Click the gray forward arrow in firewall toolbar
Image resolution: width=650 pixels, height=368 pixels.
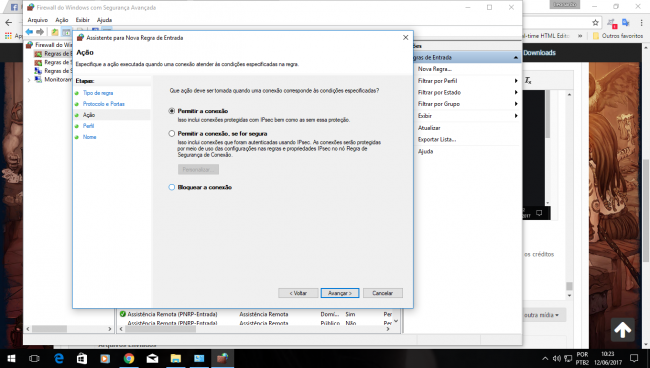[x=40, y=32]
